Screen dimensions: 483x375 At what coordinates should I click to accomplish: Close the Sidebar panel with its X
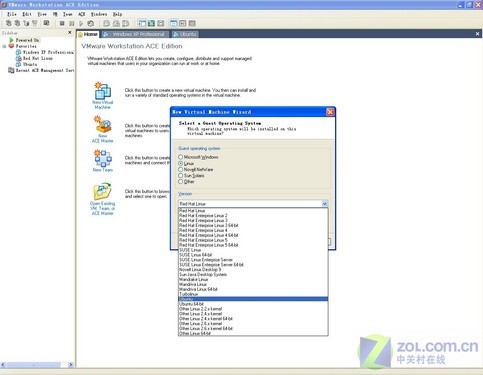pyautogui.click(x=70, y=32)
